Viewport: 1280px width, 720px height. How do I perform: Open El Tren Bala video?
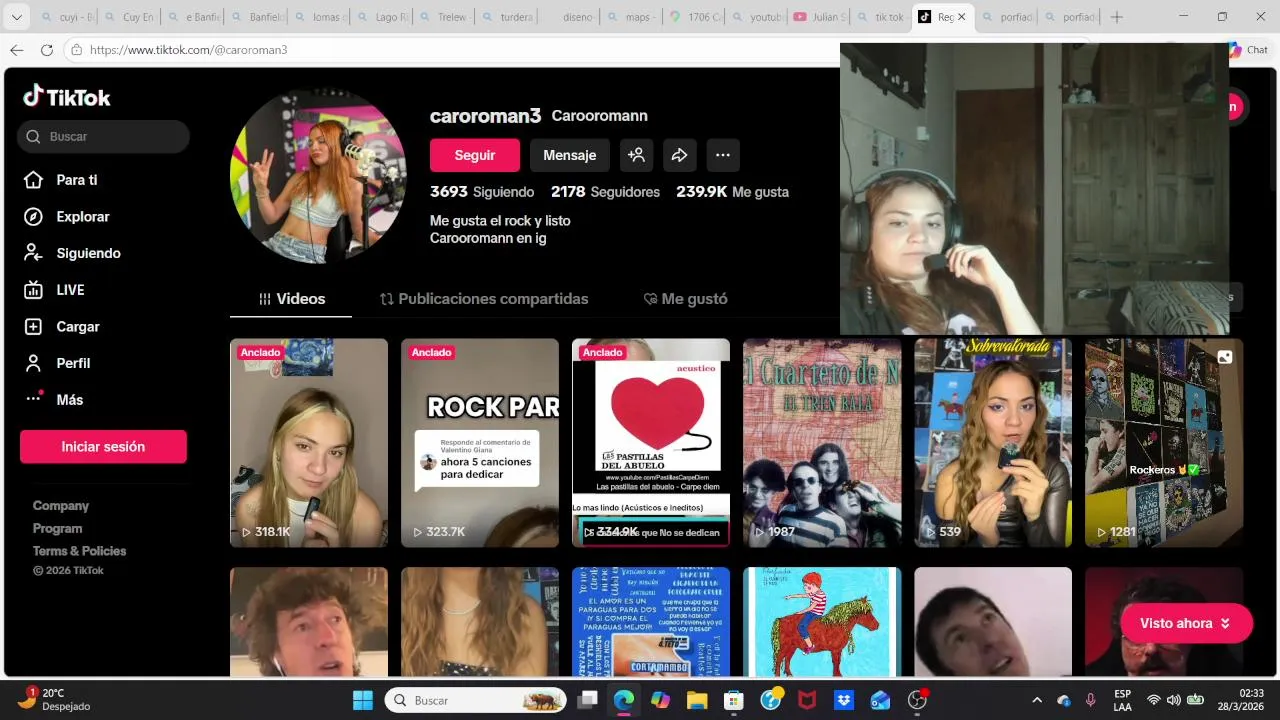[822, 443]
